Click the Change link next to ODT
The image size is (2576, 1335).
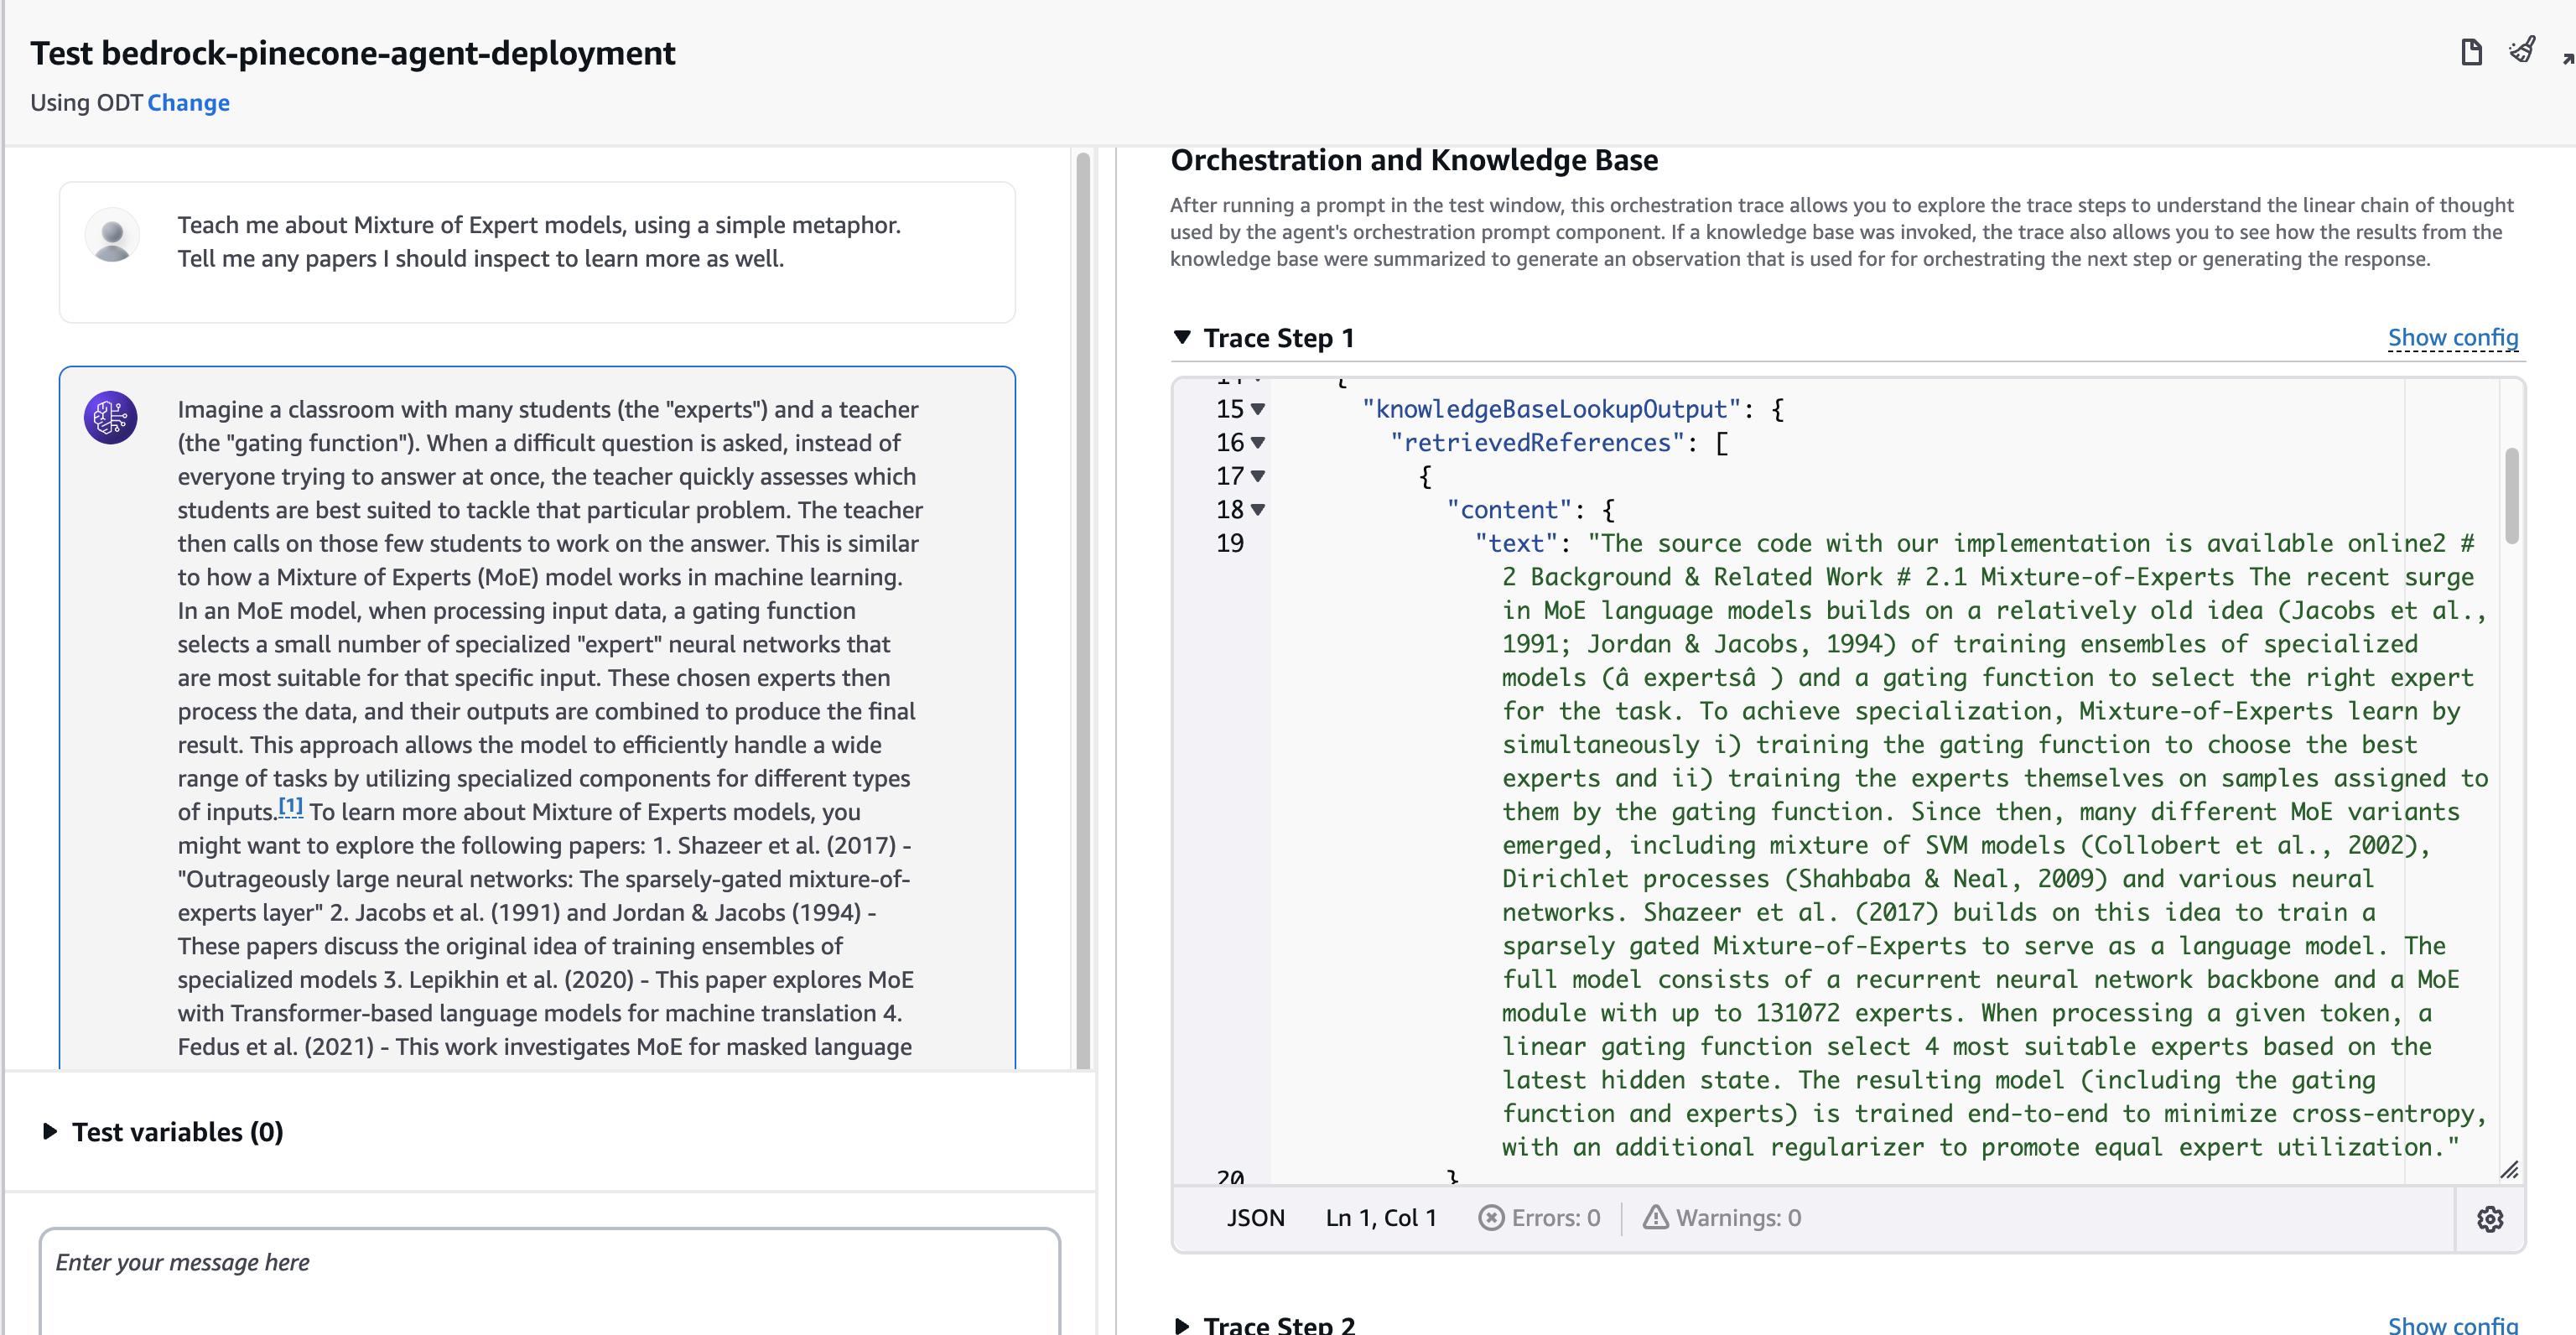pos(188,103)
